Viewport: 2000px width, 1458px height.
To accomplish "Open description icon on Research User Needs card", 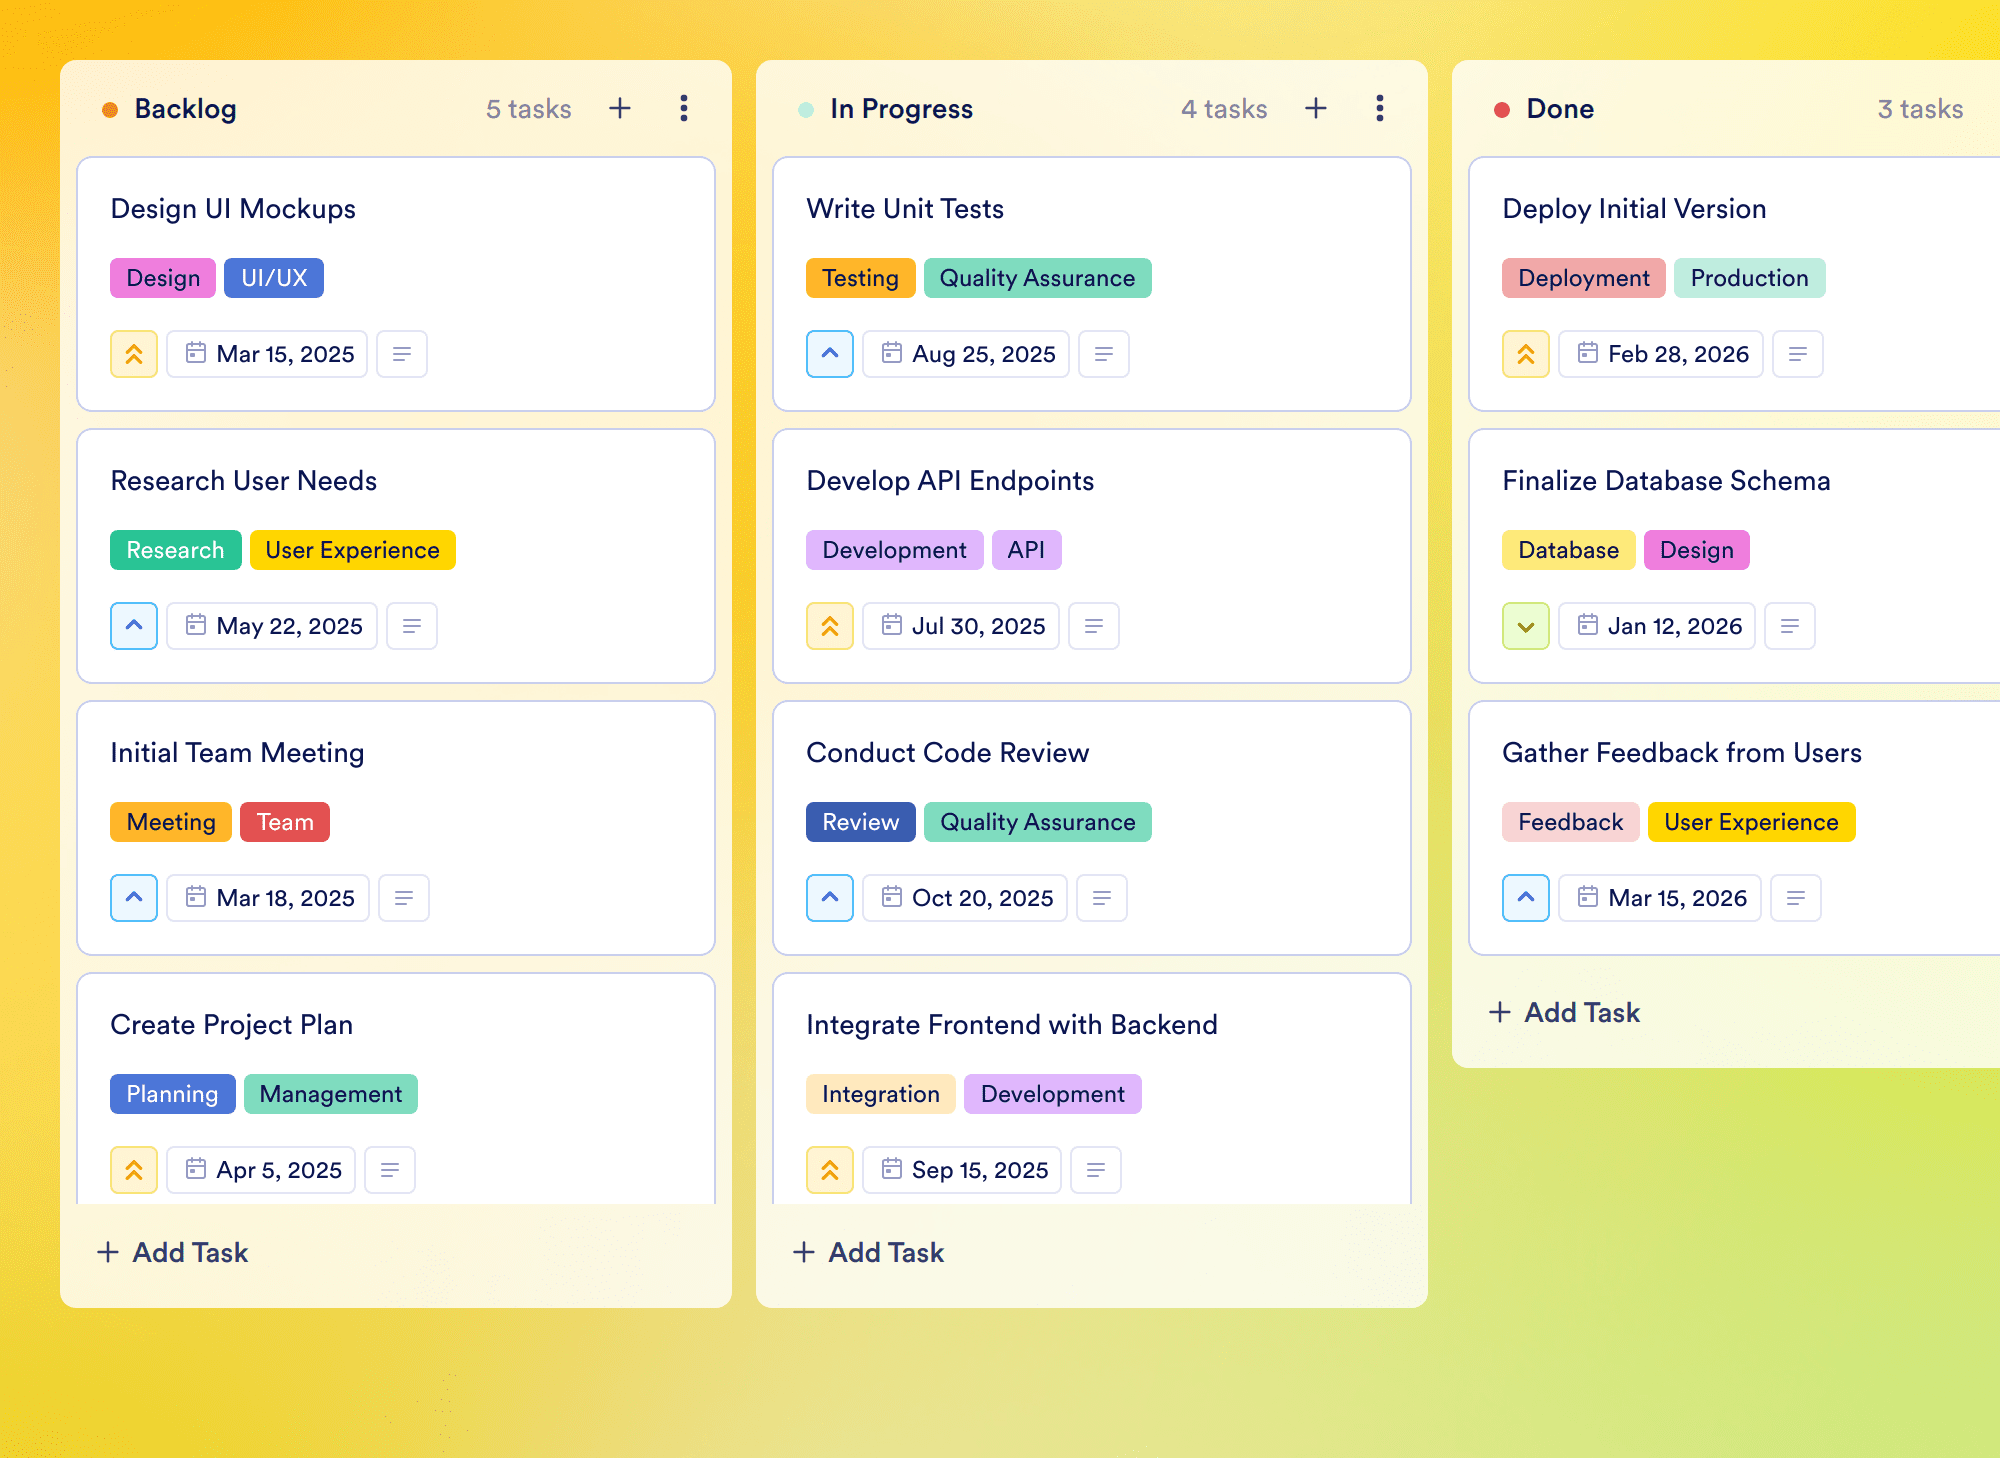I will [412, 626].
